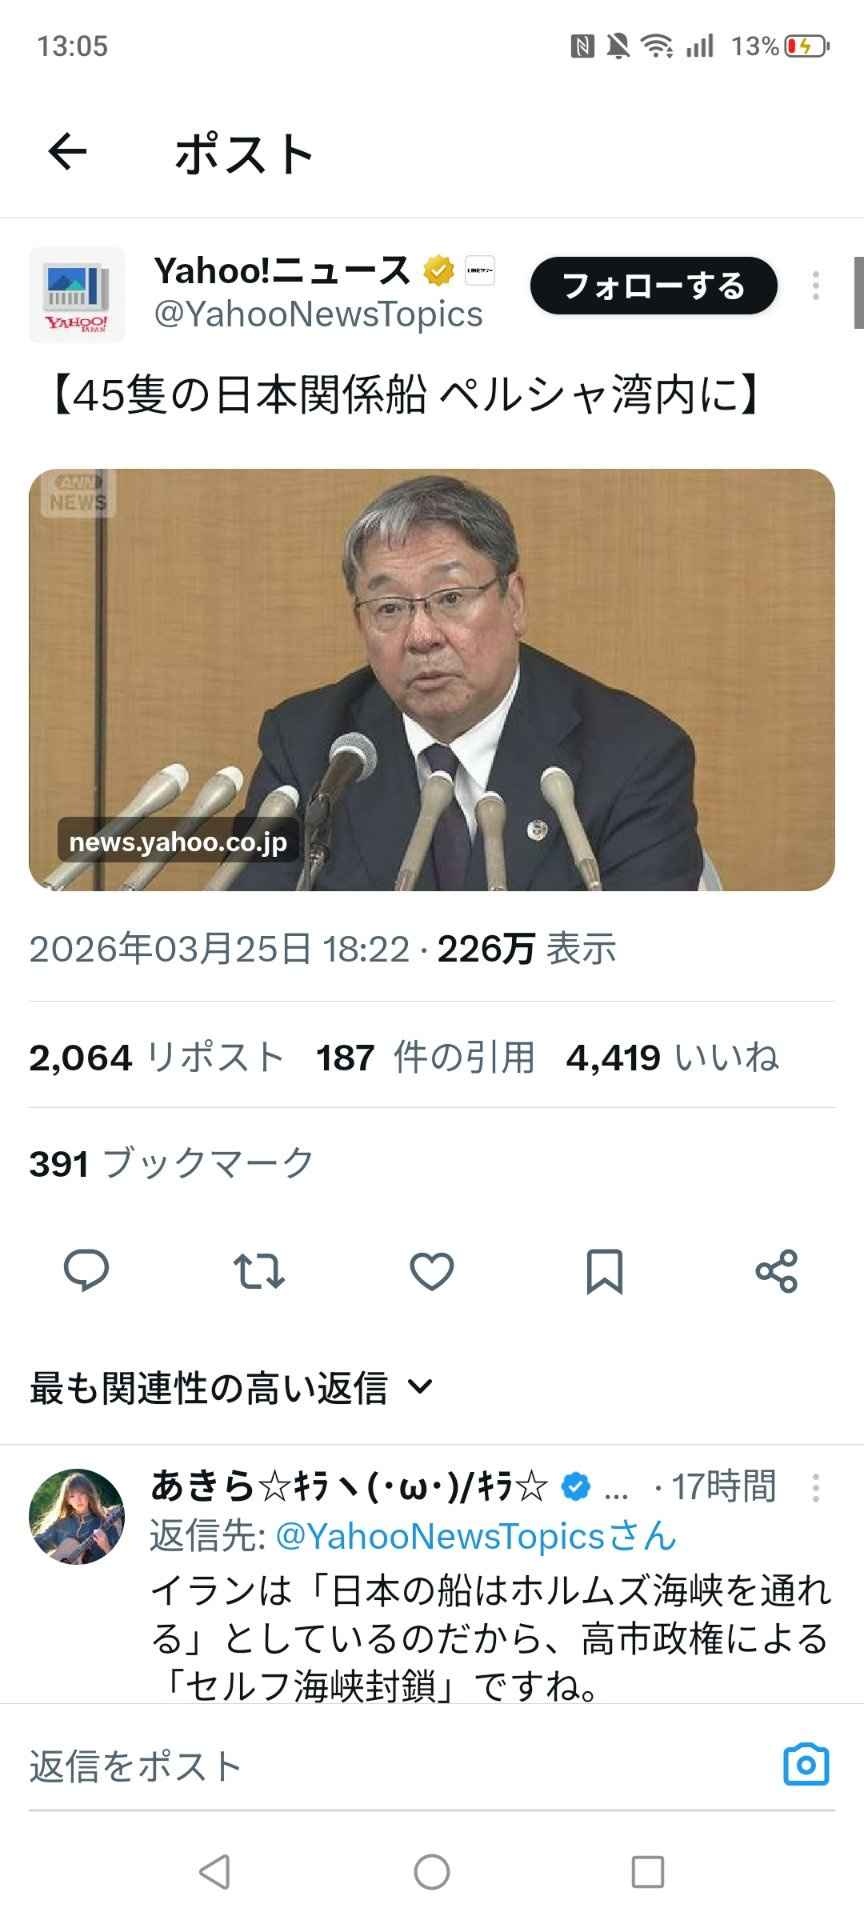Viewport: 864px width, 1920px height.
Task: Tap the back arrow icon
Action: click(x=67, y=152)
